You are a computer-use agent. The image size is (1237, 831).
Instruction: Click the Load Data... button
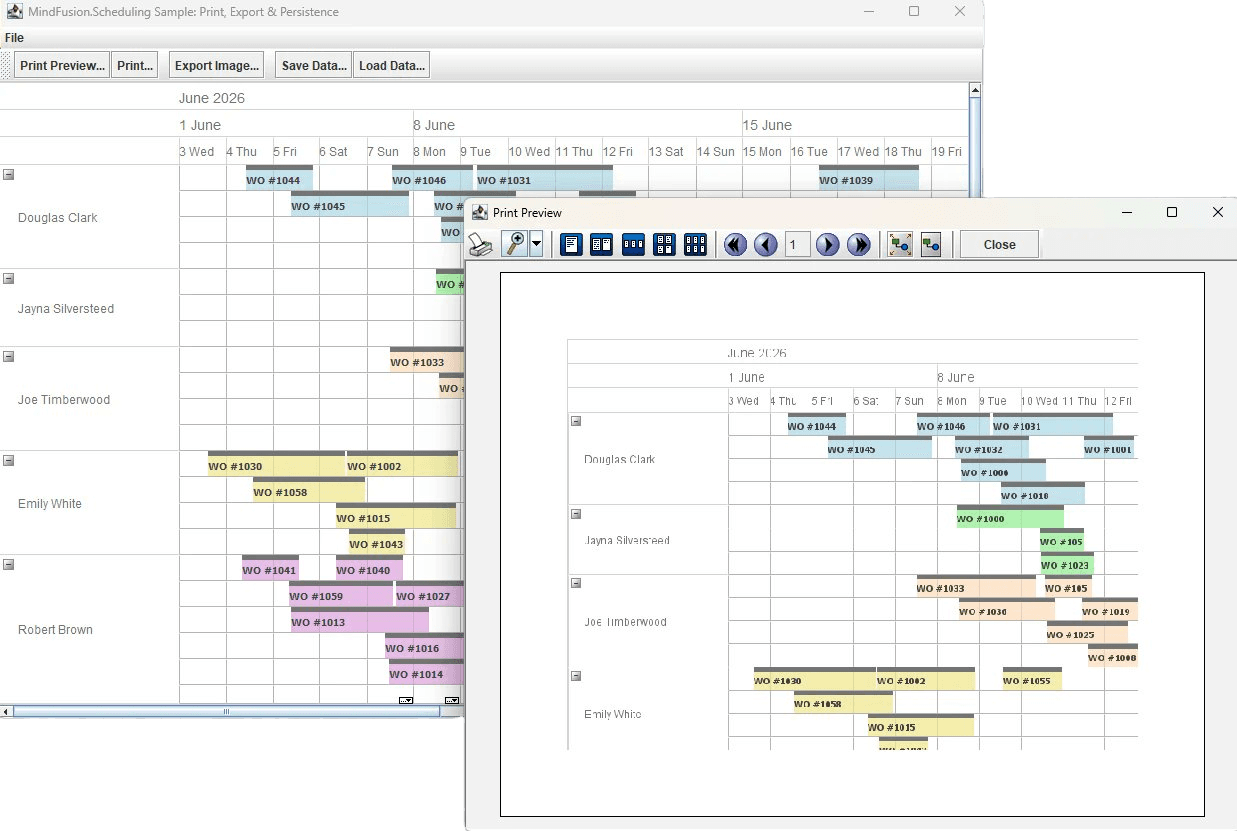coord(392,66)
